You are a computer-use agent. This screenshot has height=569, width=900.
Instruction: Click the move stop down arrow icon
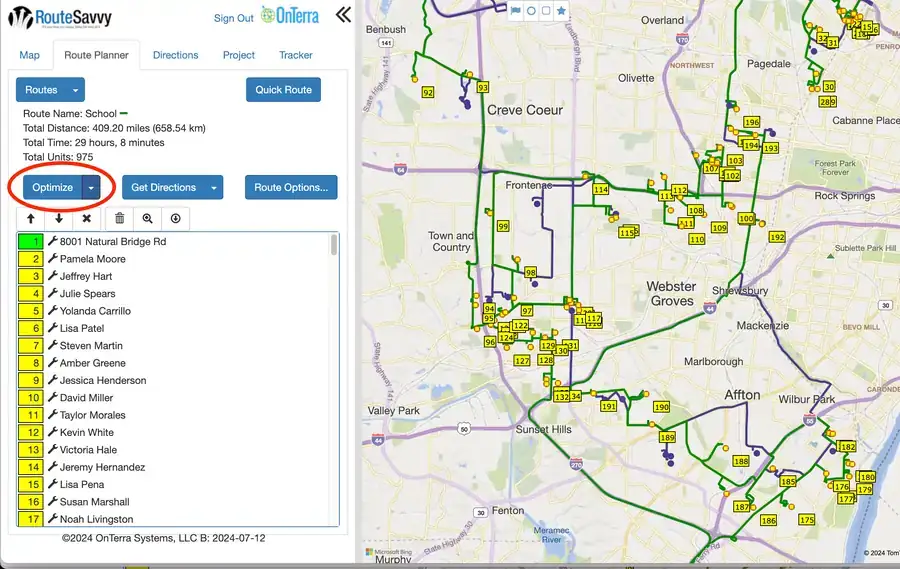59,218
